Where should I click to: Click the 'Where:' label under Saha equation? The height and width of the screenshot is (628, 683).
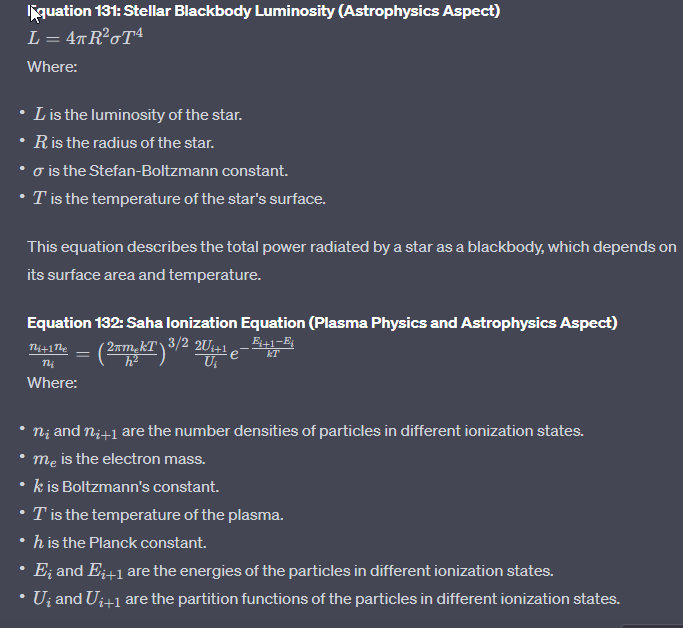(x=52, y=383)
